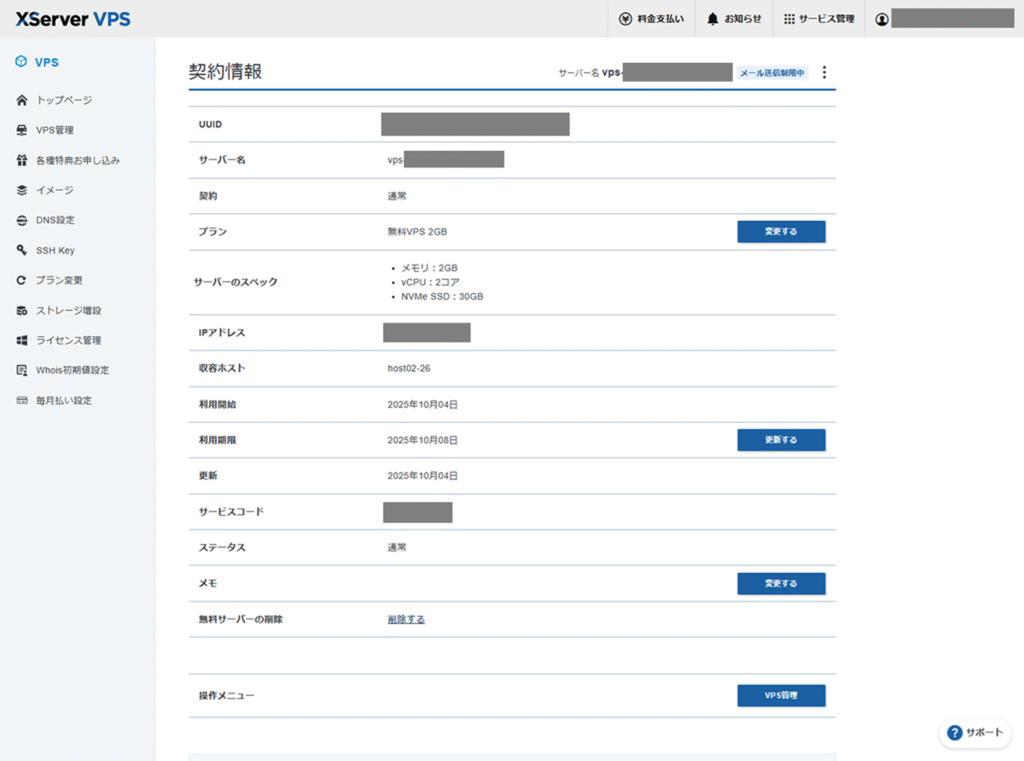Click 更新する button for 利用期限
This screenshot has height=761, width=1024.
click(x=781, y=440)
